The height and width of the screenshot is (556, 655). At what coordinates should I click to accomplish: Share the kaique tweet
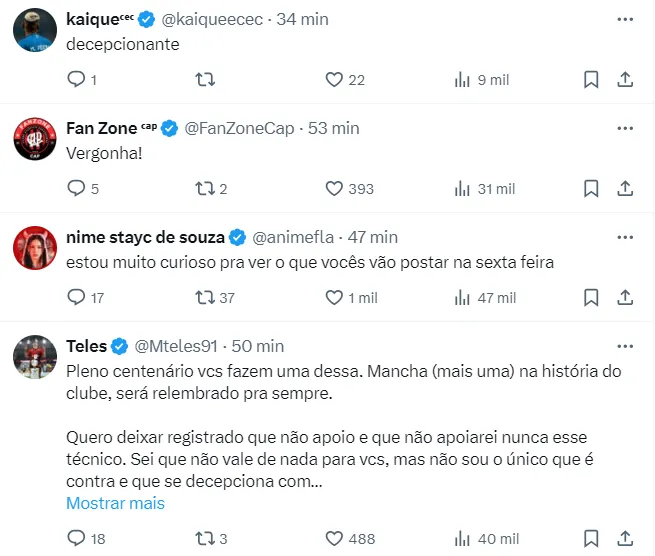coord(625,79)
